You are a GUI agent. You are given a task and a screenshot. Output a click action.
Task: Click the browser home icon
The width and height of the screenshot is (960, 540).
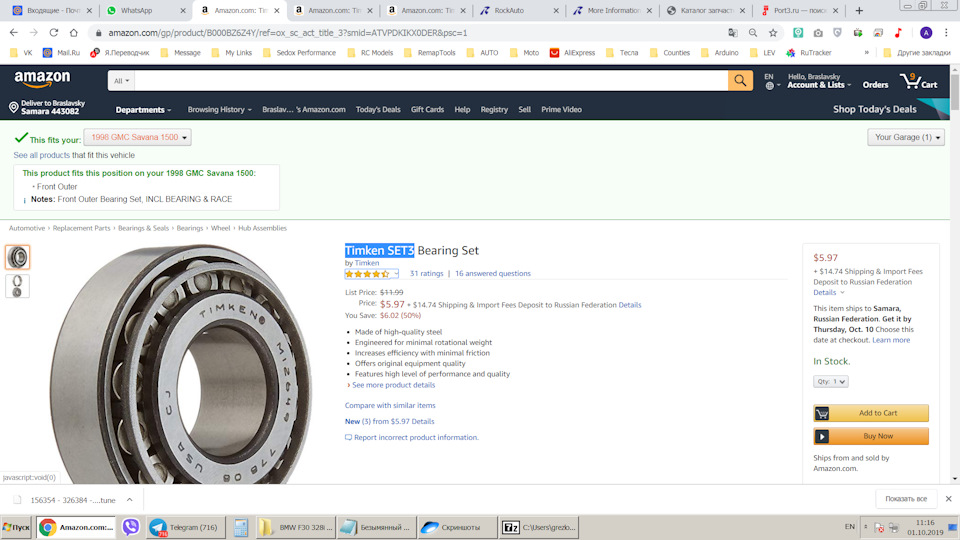tap(73, 32)
